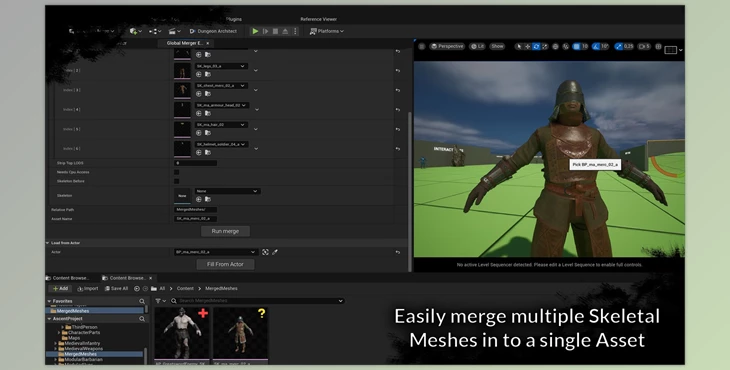Activate the rotate gizmo tool
Screen dimensions: 730x370
pos(536,47)
